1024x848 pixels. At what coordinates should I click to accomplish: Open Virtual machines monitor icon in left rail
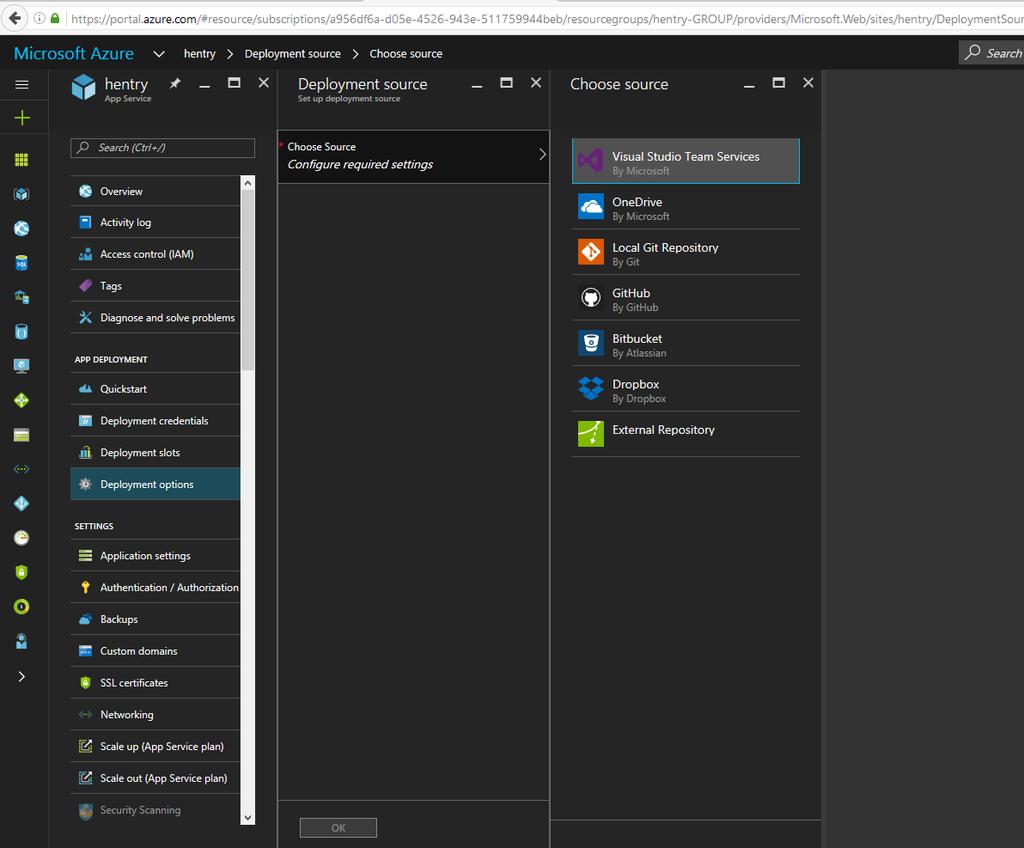(x=22, y=366)
